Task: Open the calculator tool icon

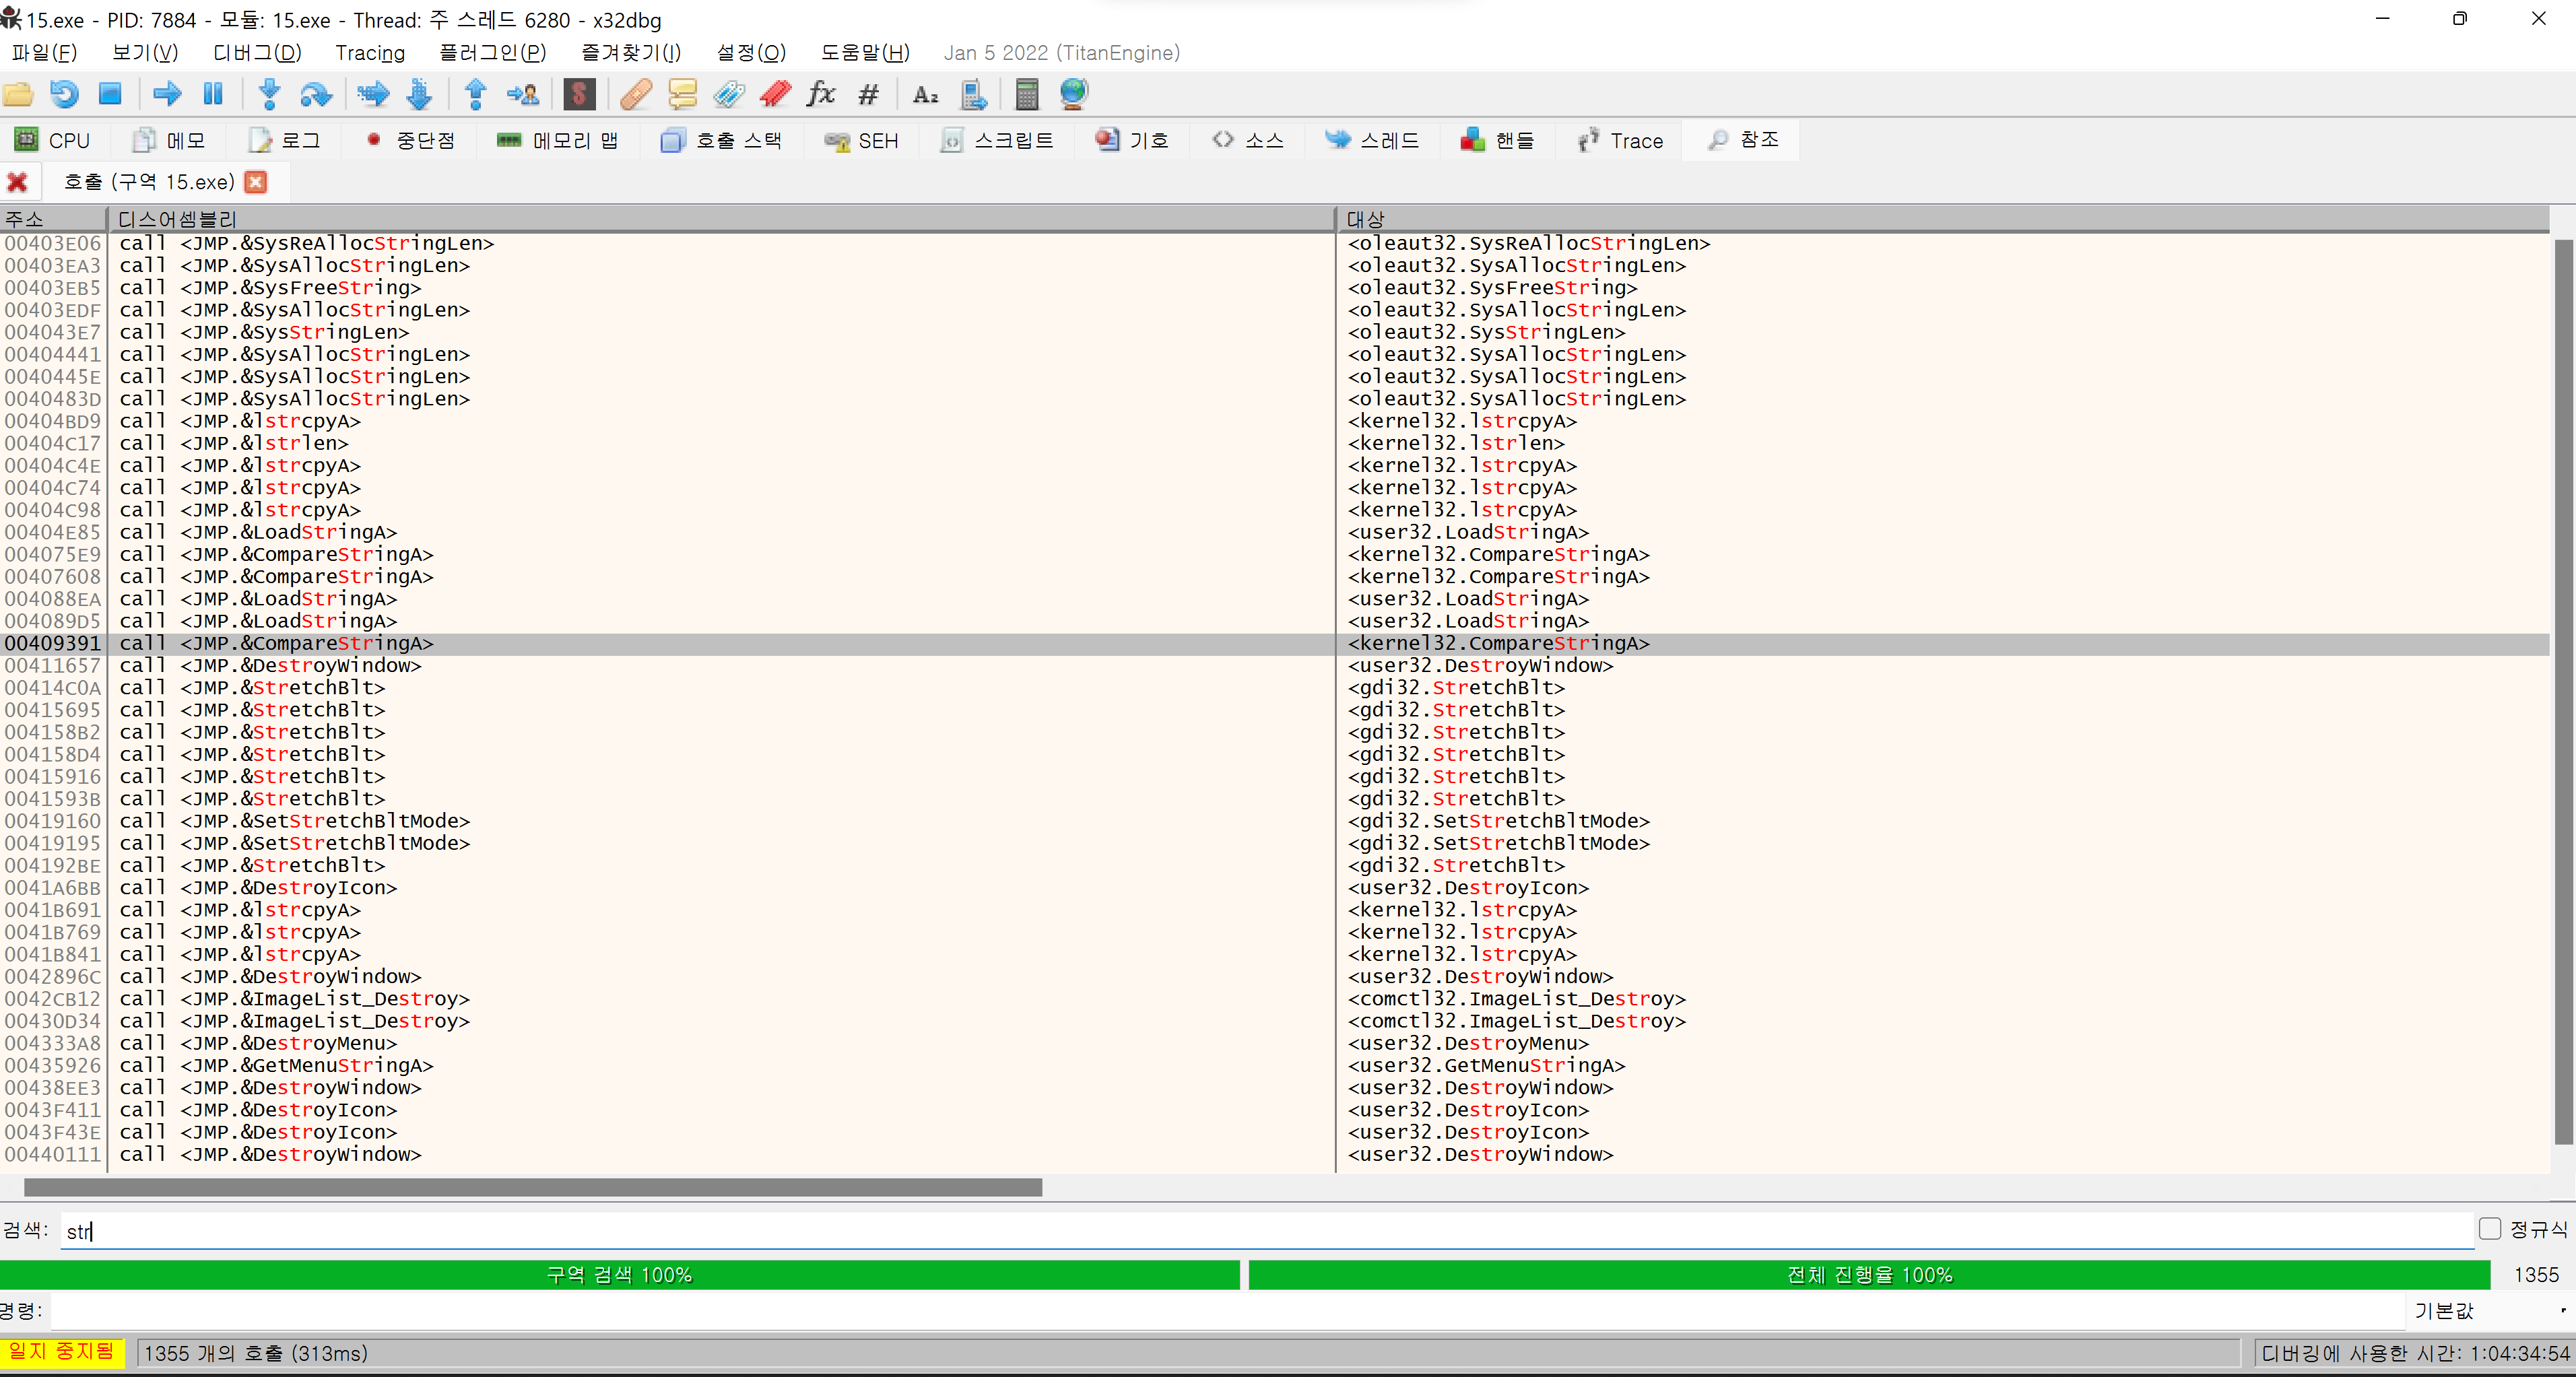Action: pos(1027,95)
